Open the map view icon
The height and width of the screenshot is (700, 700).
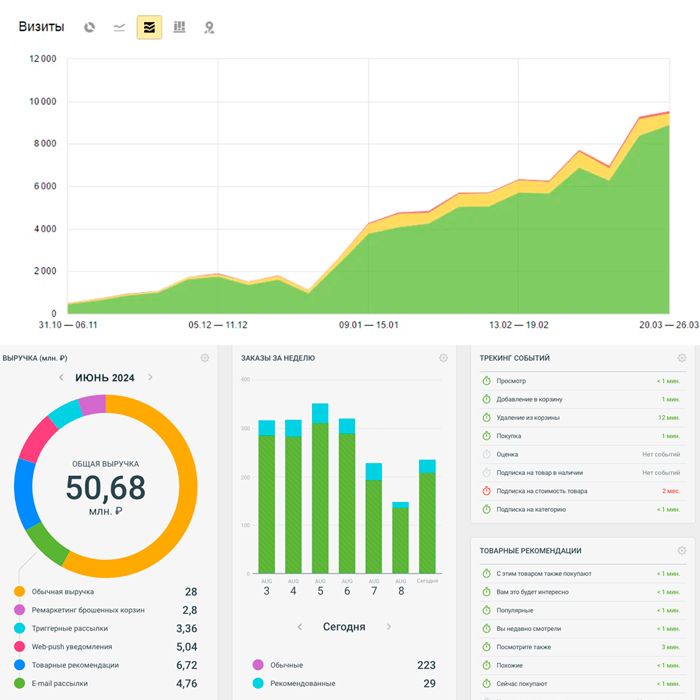209,28
